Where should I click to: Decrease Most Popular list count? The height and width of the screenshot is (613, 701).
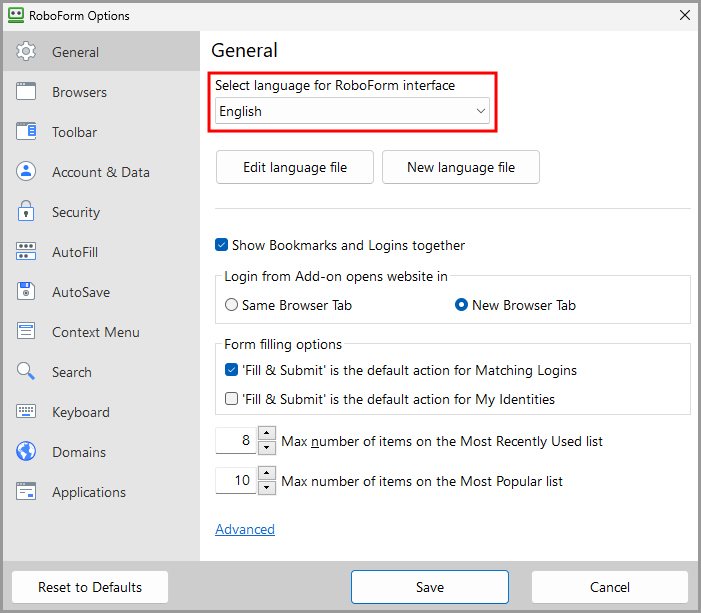[x=267, y=487]
